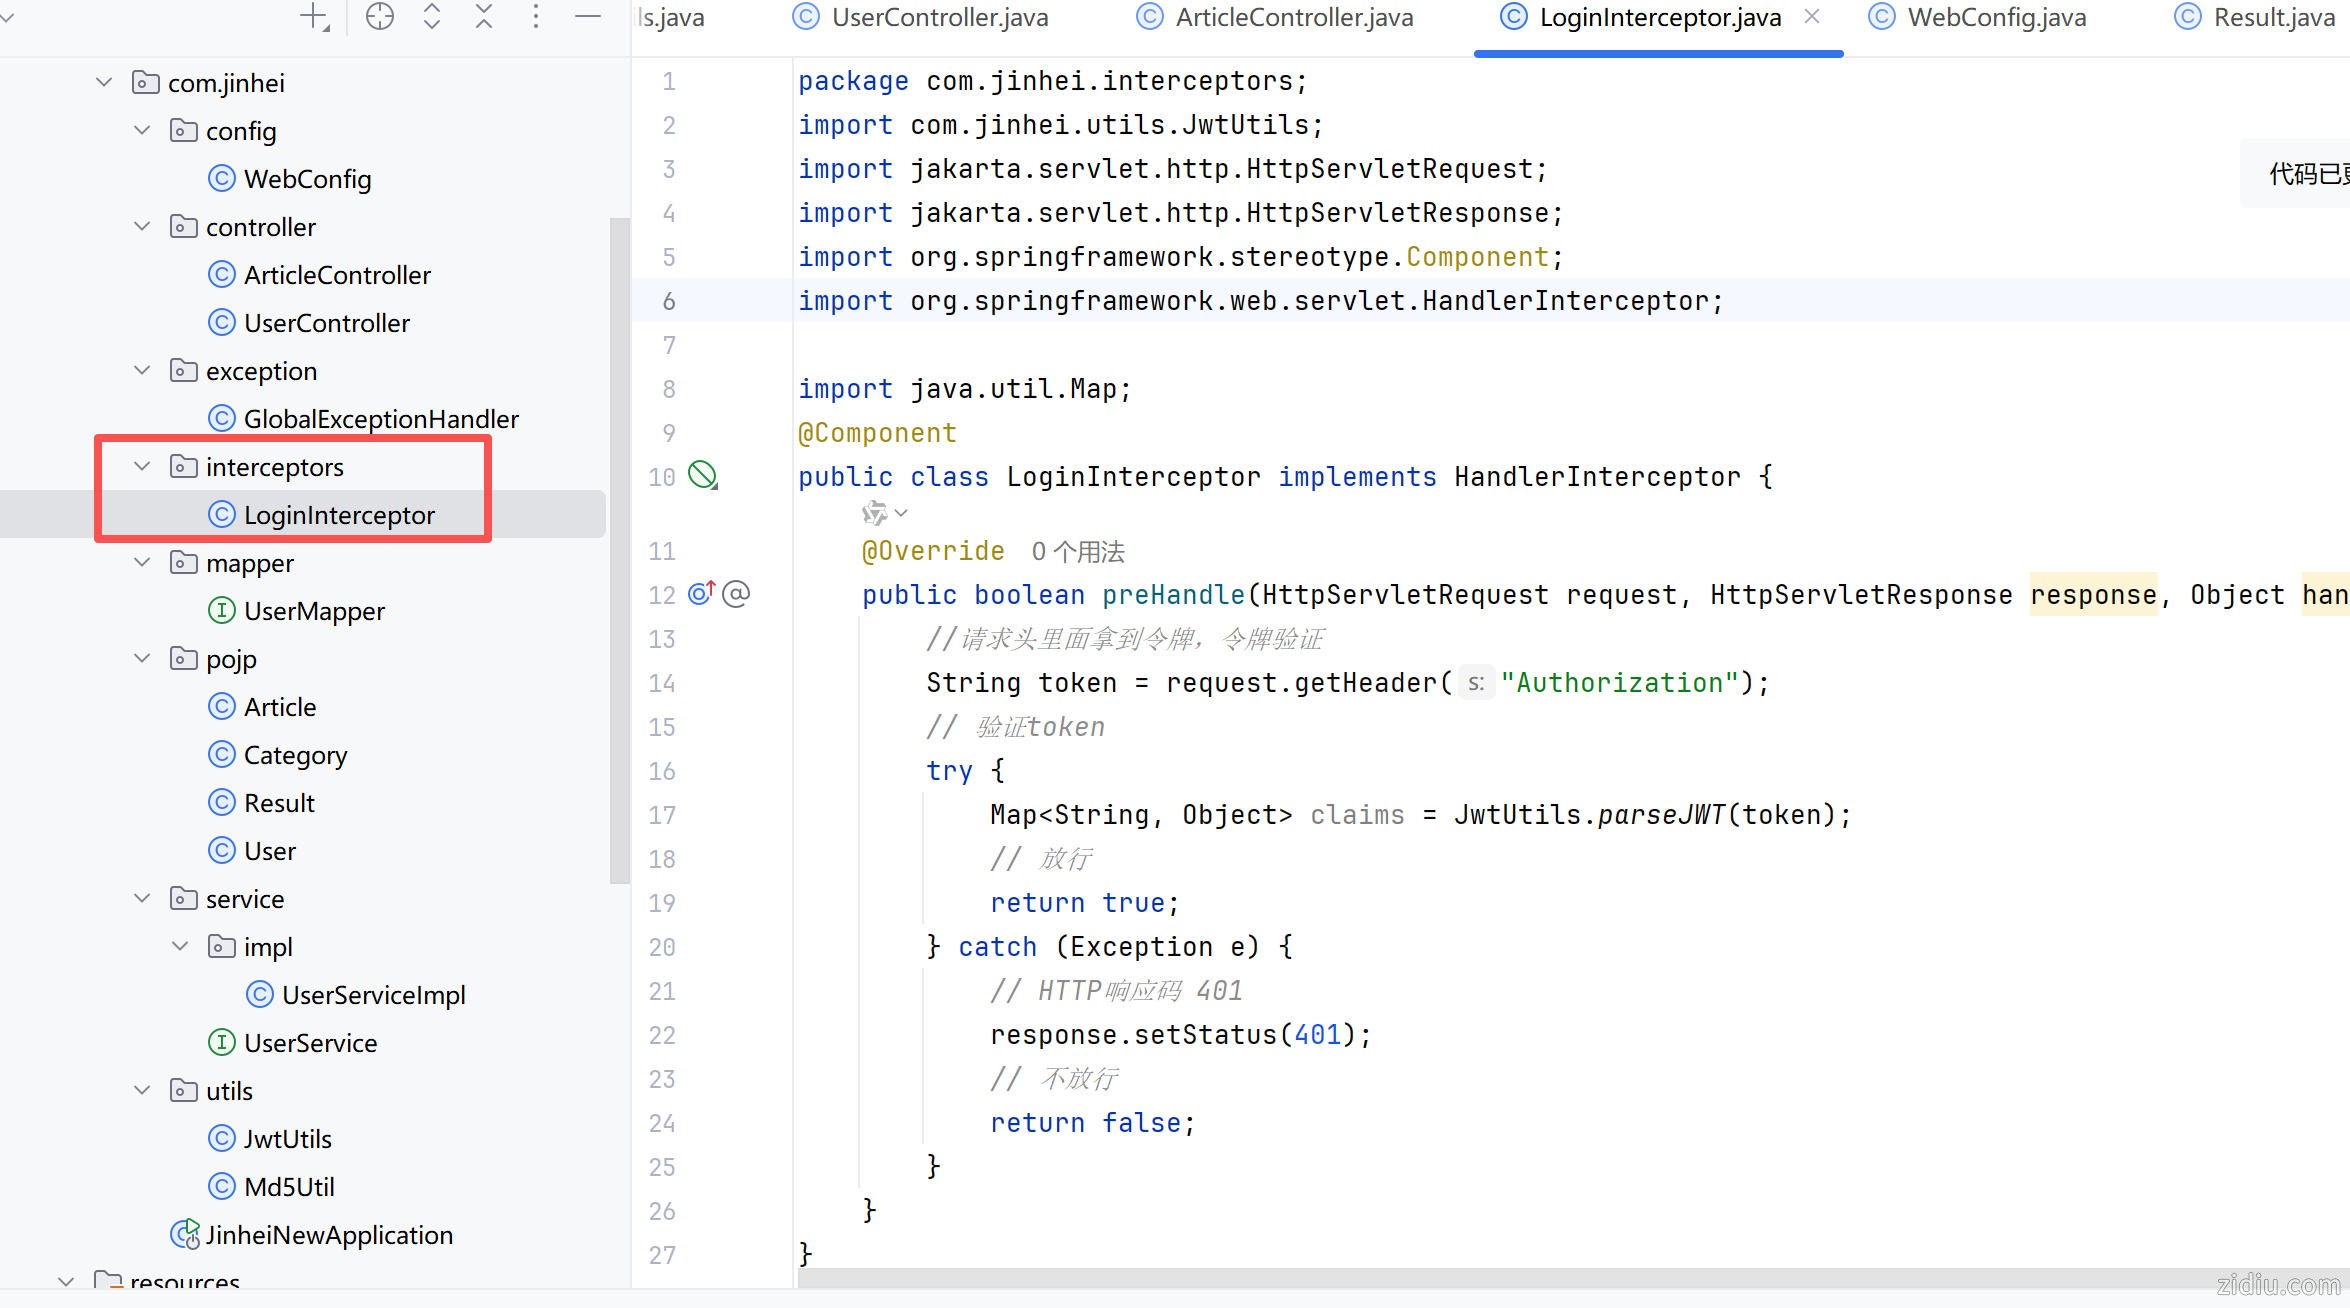Click the expand all tree icon
This screenshot has width=2350, height=1308.
pyautogui.click(x=432, y=17)
